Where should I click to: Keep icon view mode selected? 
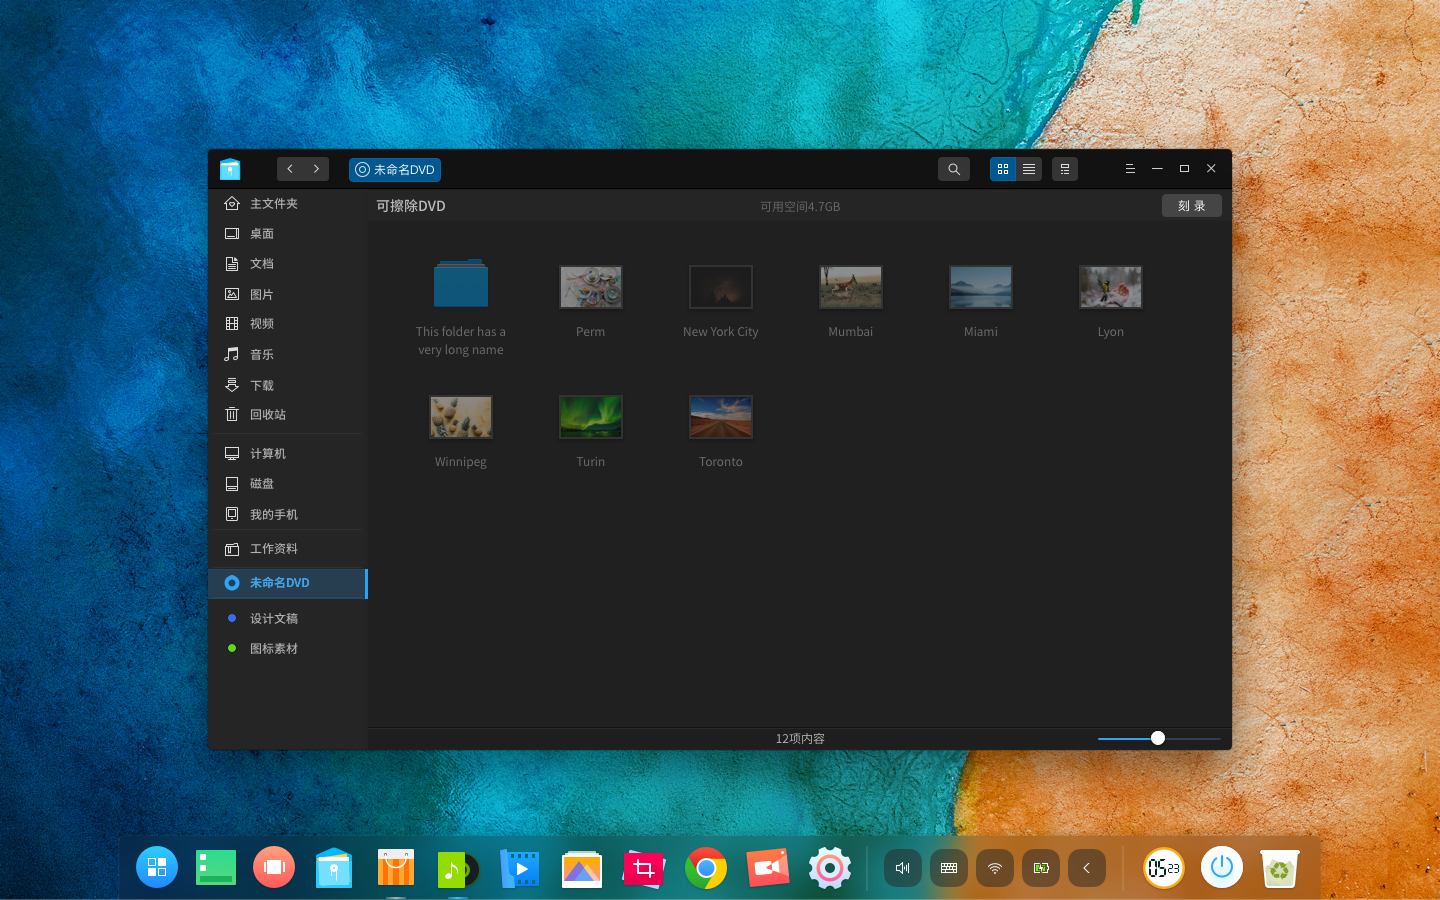(x=1002, y=169)
